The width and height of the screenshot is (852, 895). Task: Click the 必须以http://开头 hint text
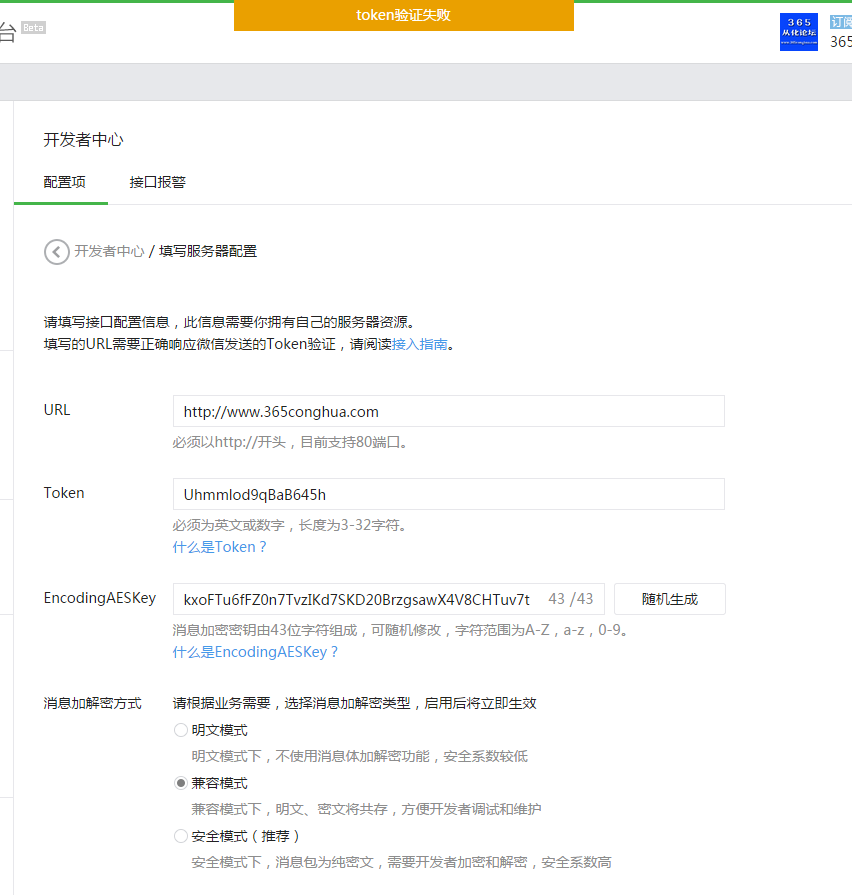pyautogui.click(x=290, y=442)
